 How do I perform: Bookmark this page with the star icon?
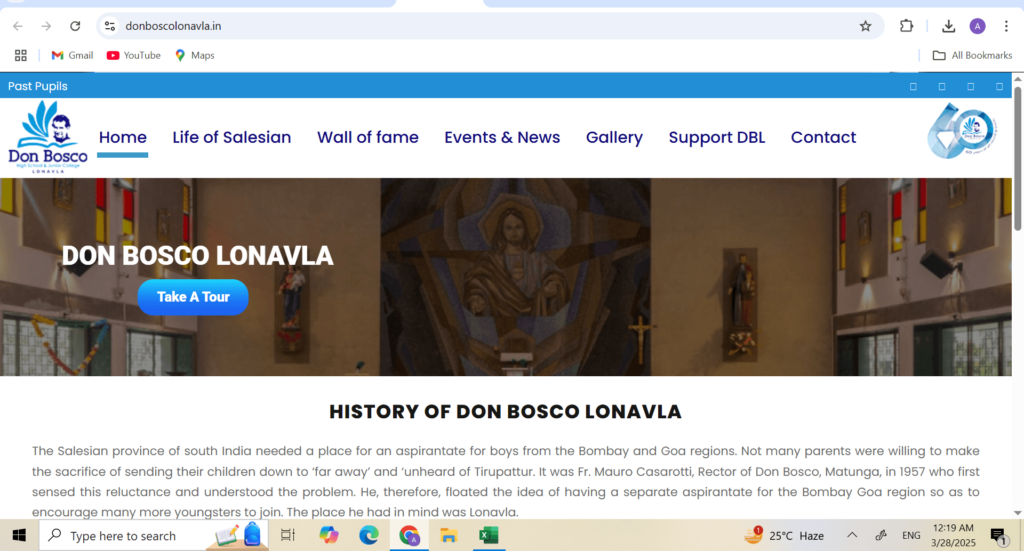pos(865,26)
